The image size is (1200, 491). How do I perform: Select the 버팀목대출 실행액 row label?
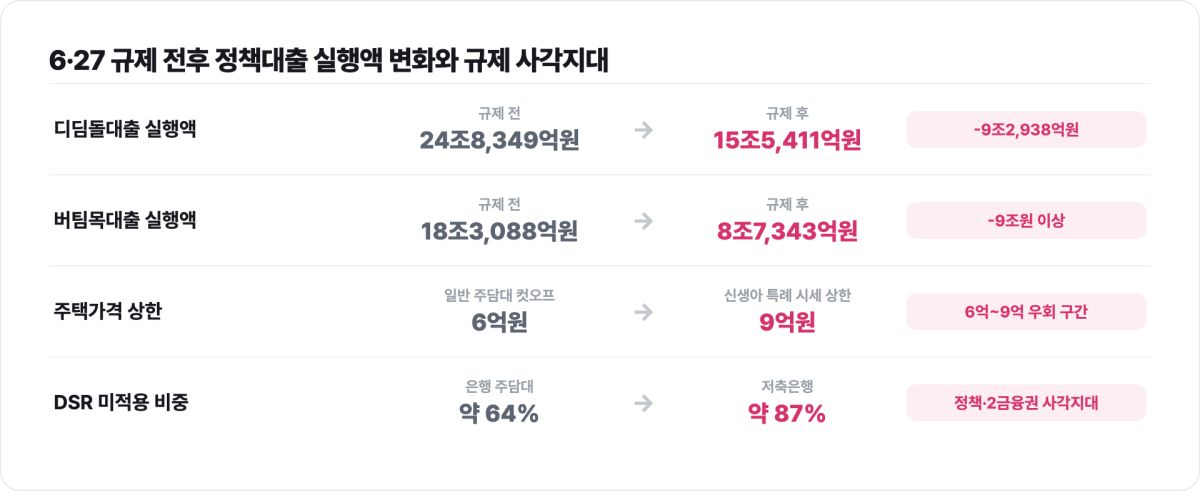[x=125, y=220]
